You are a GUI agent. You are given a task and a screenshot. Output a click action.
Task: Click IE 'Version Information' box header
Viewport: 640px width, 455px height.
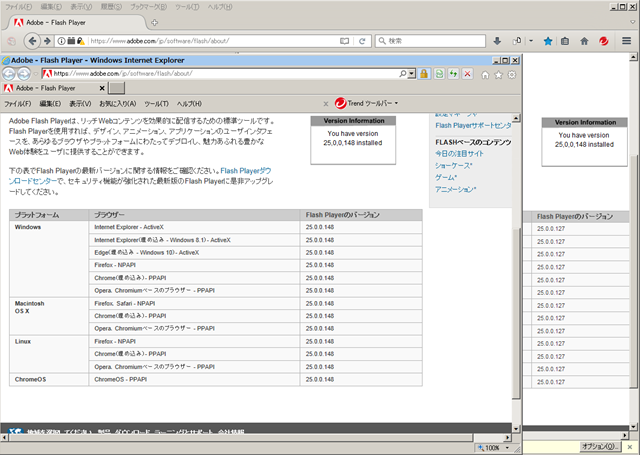pos(353,121)
